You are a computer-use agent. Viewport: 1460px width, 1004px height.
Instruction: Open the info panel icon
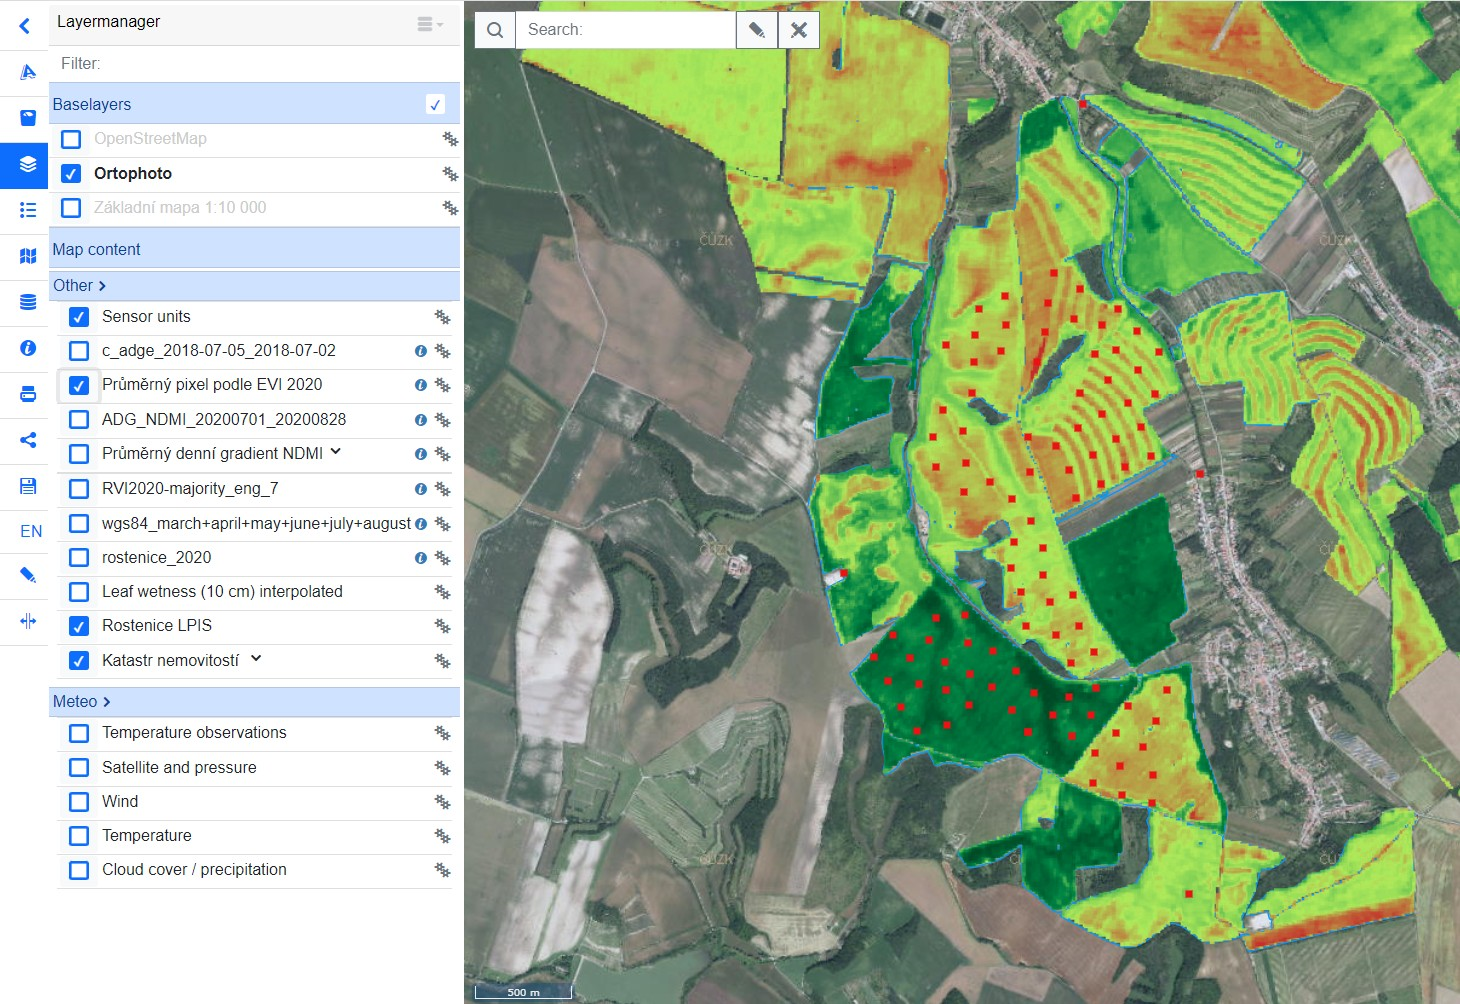pyautogui.click(x=28, y=348)
